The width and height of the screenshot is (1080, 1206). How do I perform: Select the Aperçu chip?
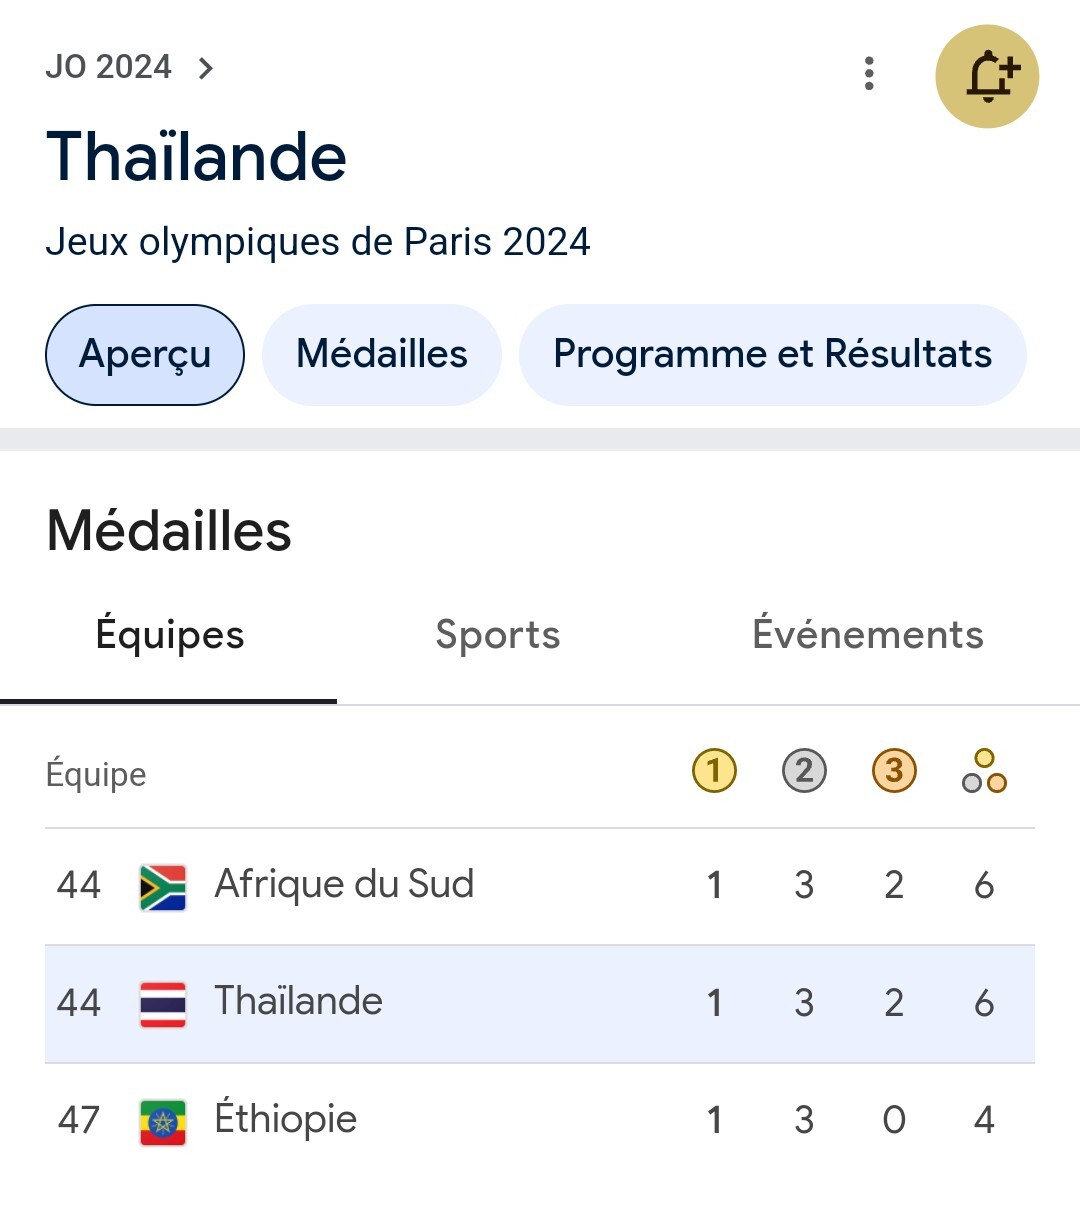click(x=145, y=355)
